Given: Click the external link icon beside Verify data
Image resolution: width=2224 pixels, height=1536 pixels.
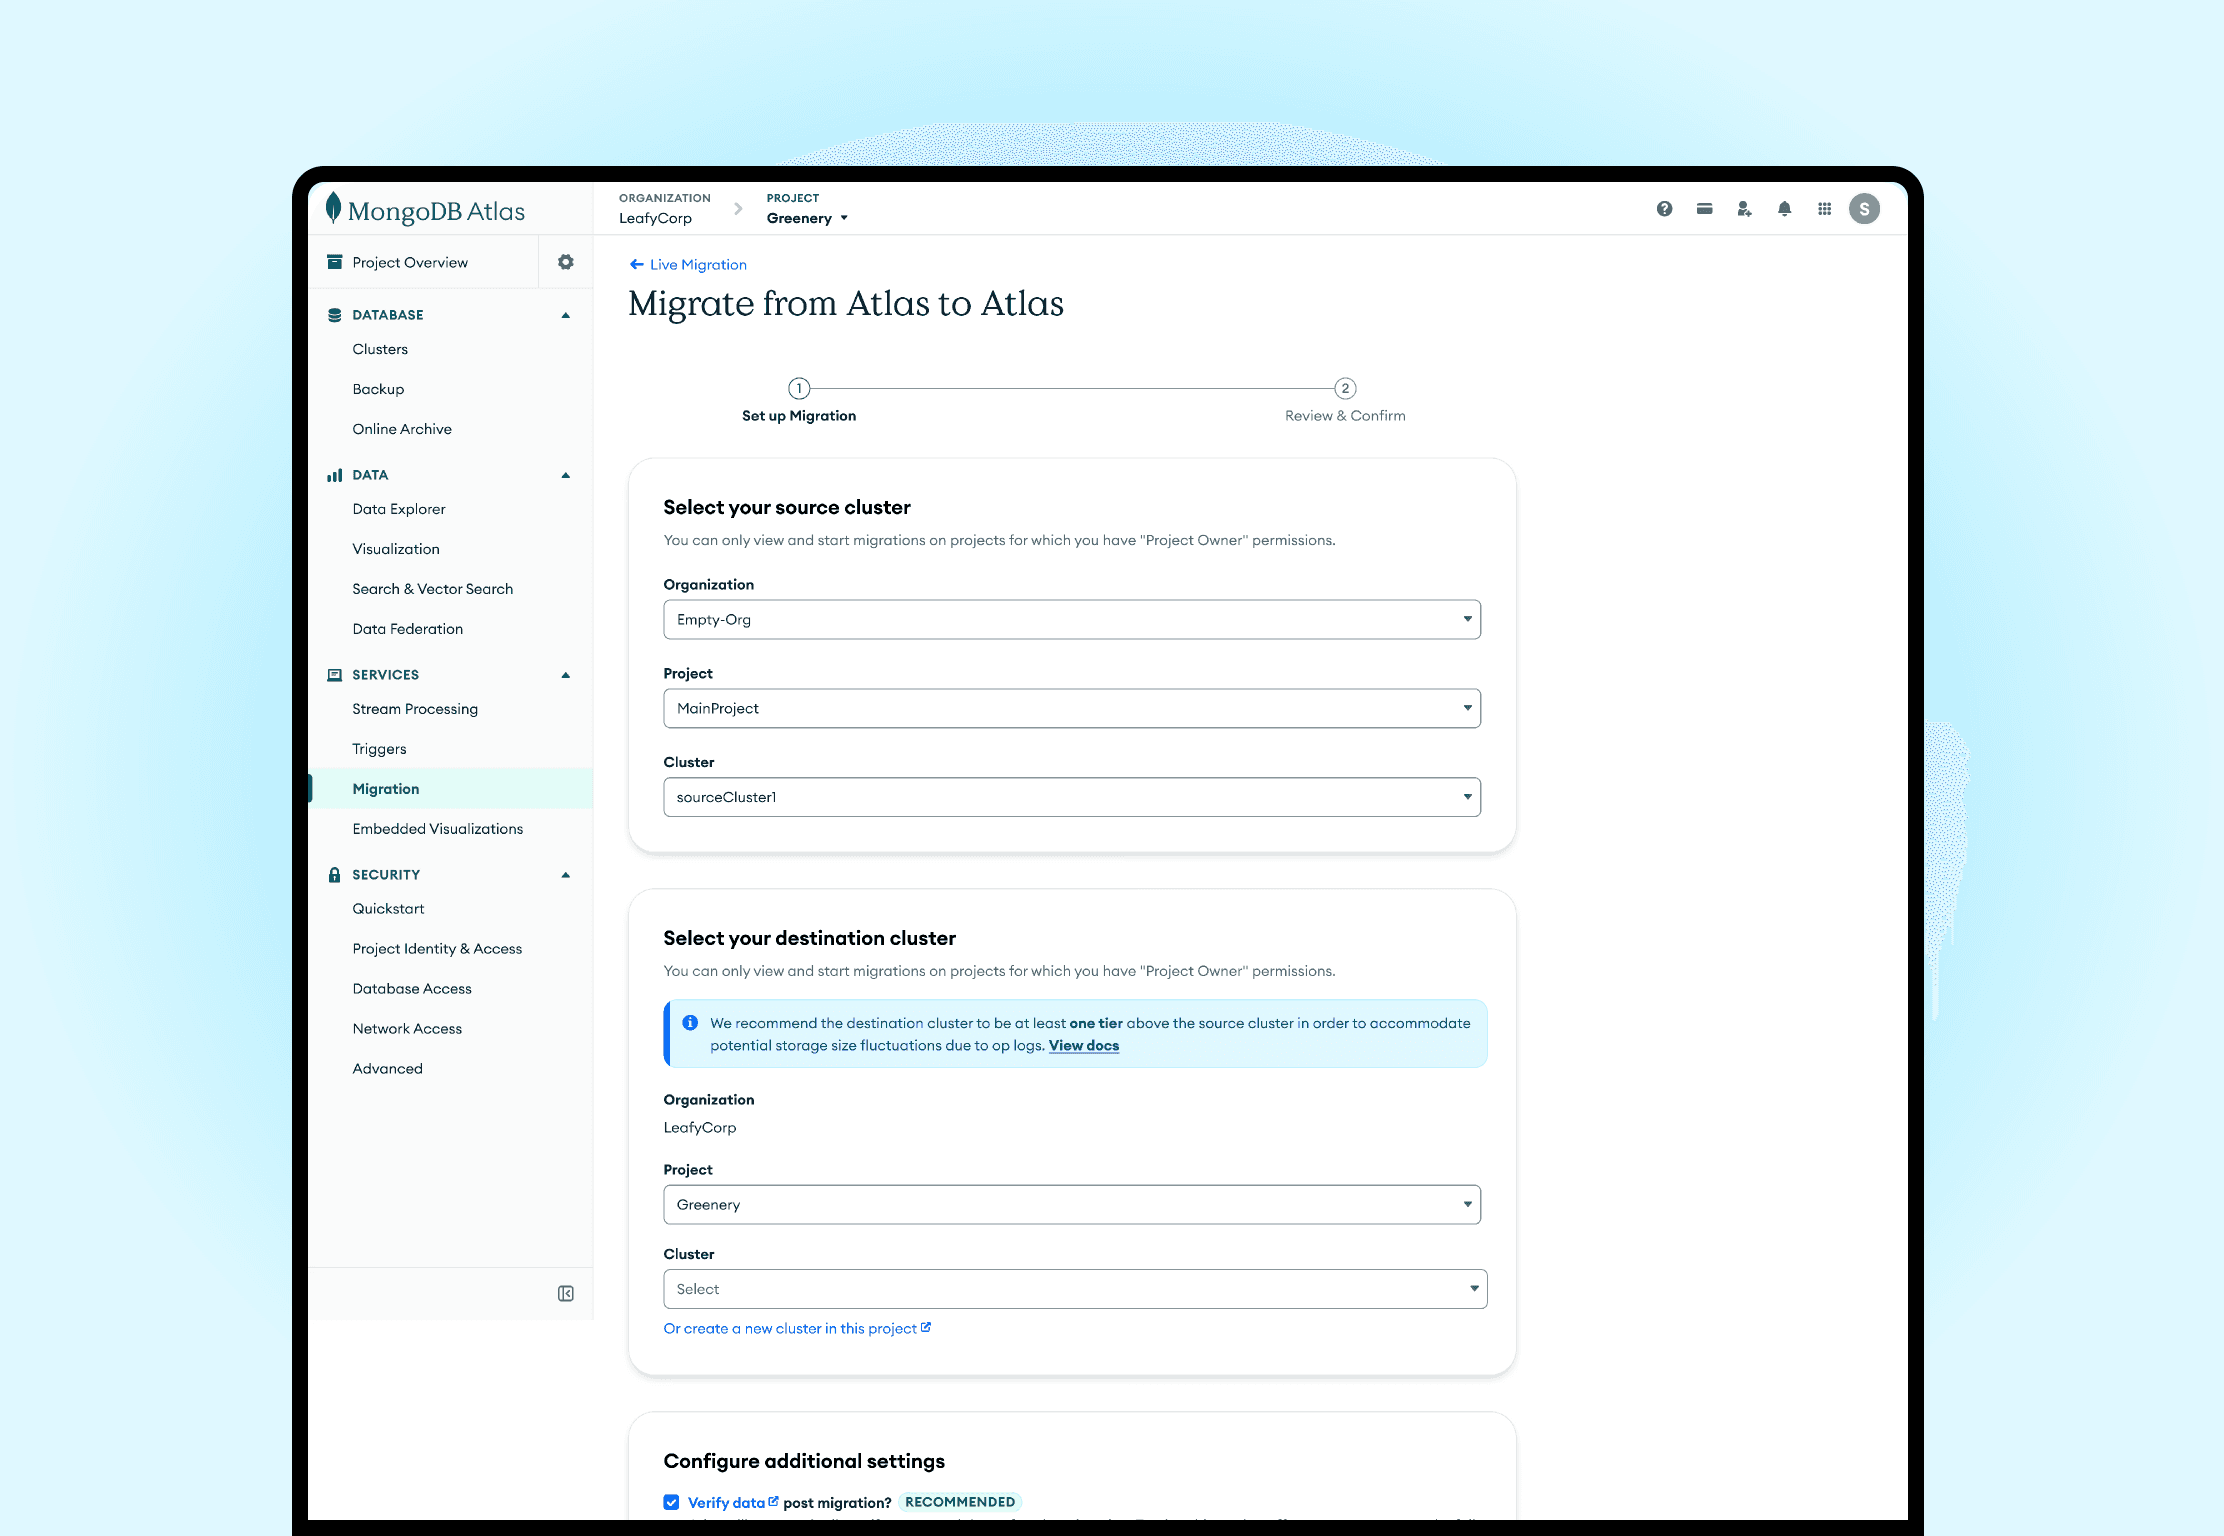Looking at the screenshot, I should (773, 1501).
